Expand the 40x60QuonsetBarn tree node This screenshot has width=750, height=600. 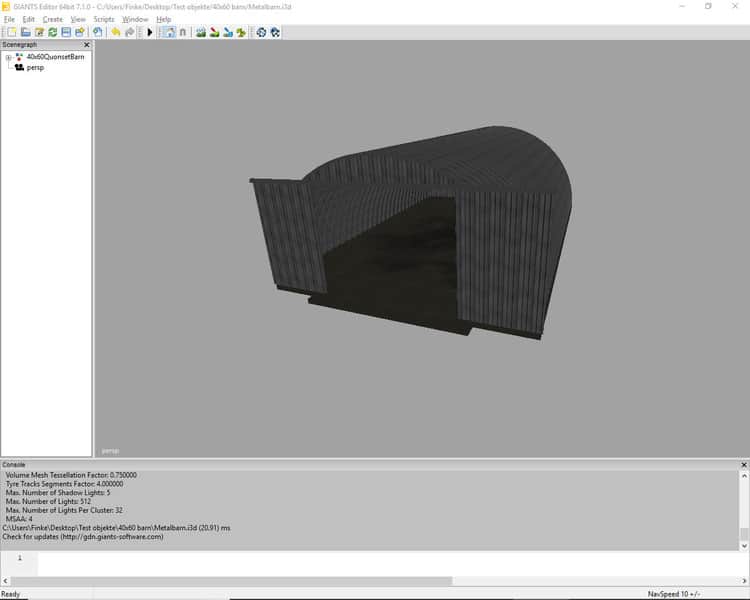coord(8,57)
